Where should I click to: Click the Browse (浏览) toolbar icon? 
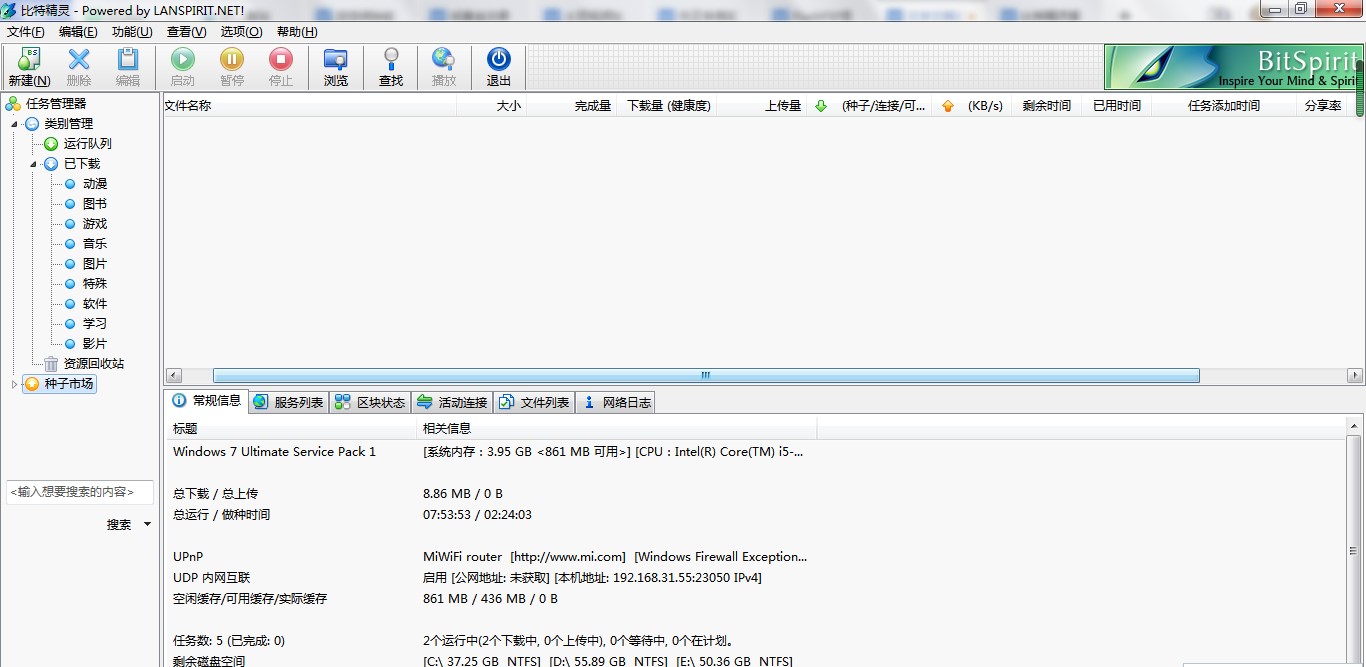click(336, 60)
